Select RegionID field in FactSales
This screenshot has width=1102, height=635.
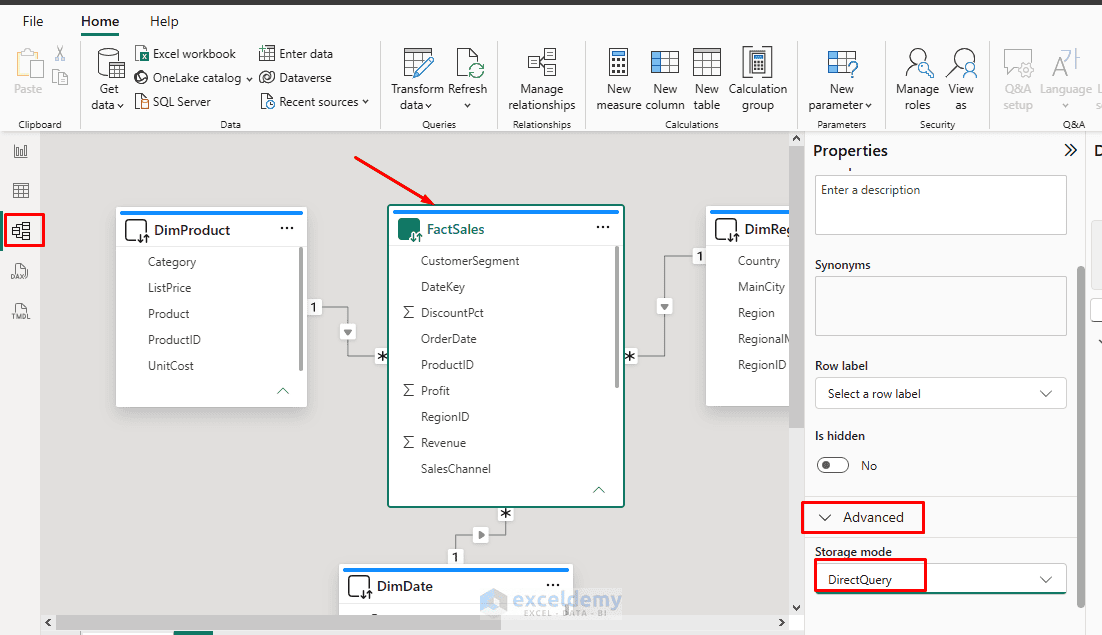point(445,417)
